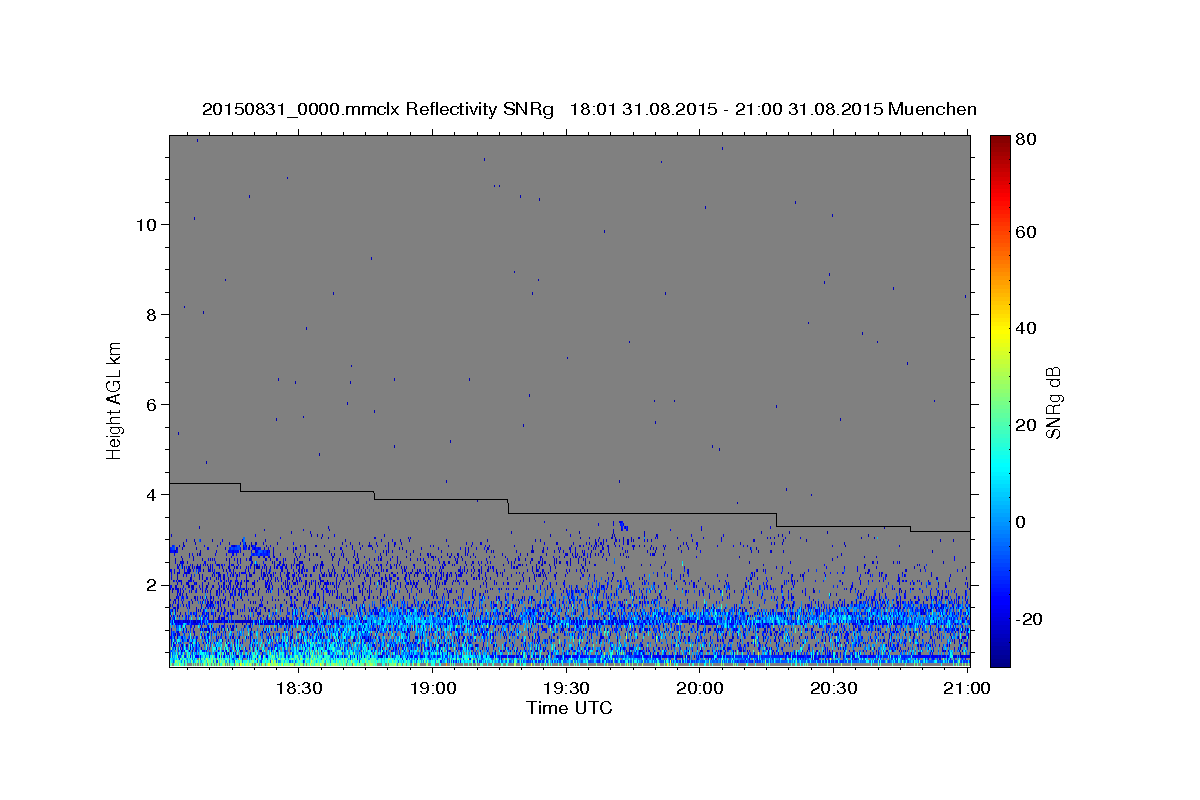Click the height tick label 2
This screenshot has width=1200, height=800.
pos(151,584)
